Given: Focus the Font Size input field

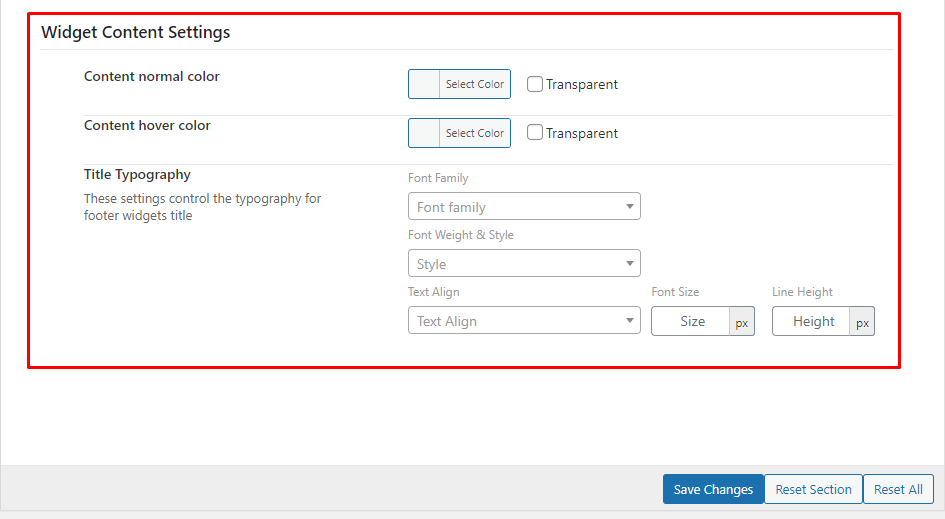Looking at the screenshot, I should tap(691, 321).
